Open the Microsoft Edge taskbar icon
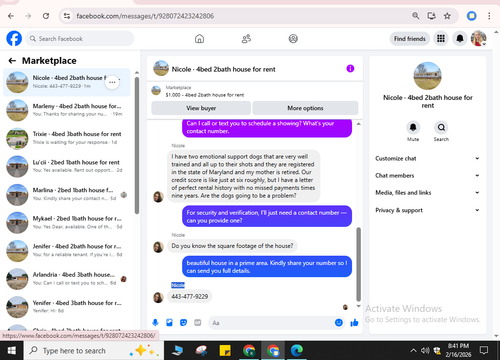Screen dimensions: 500x360 [296, 351]
